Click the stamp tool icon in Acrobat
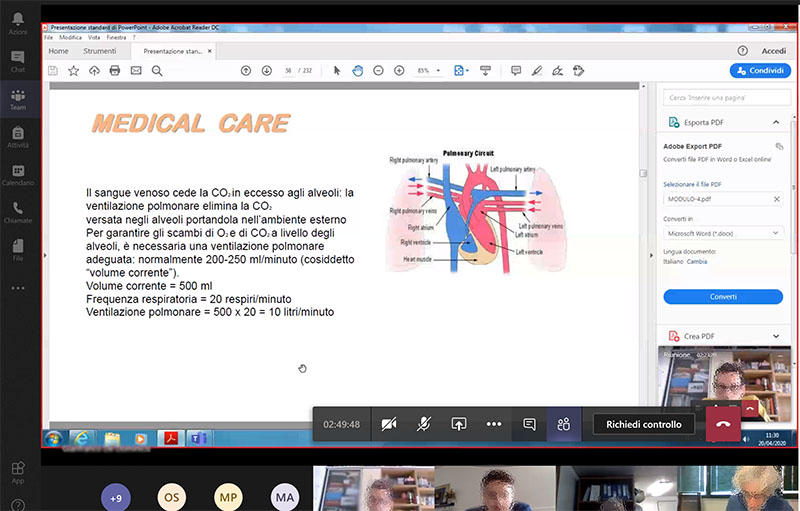 click(578, 71)
